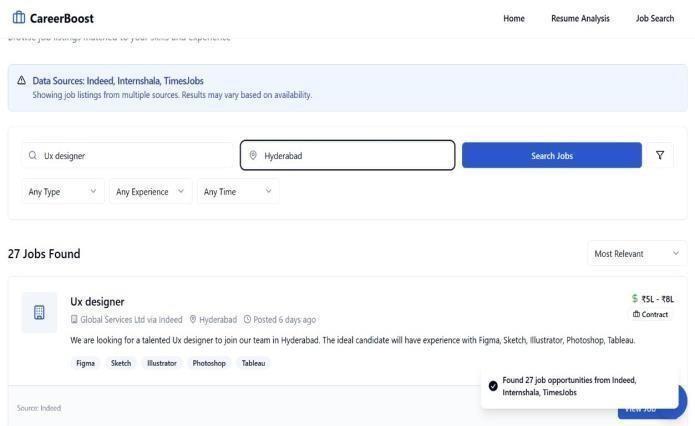Open the Ux designer job title

click(97, 301)
